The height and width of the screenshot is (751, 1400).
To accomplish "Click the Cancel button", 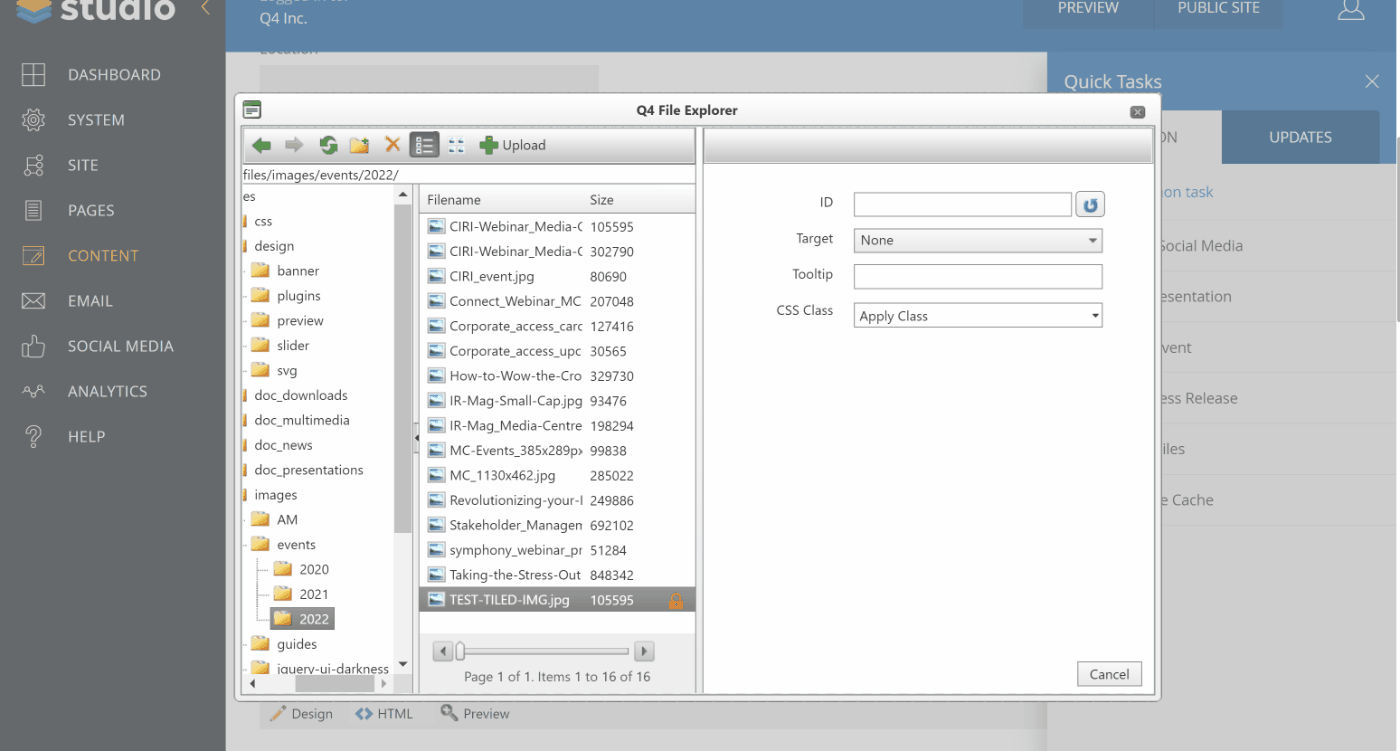I will [1109, 674].
